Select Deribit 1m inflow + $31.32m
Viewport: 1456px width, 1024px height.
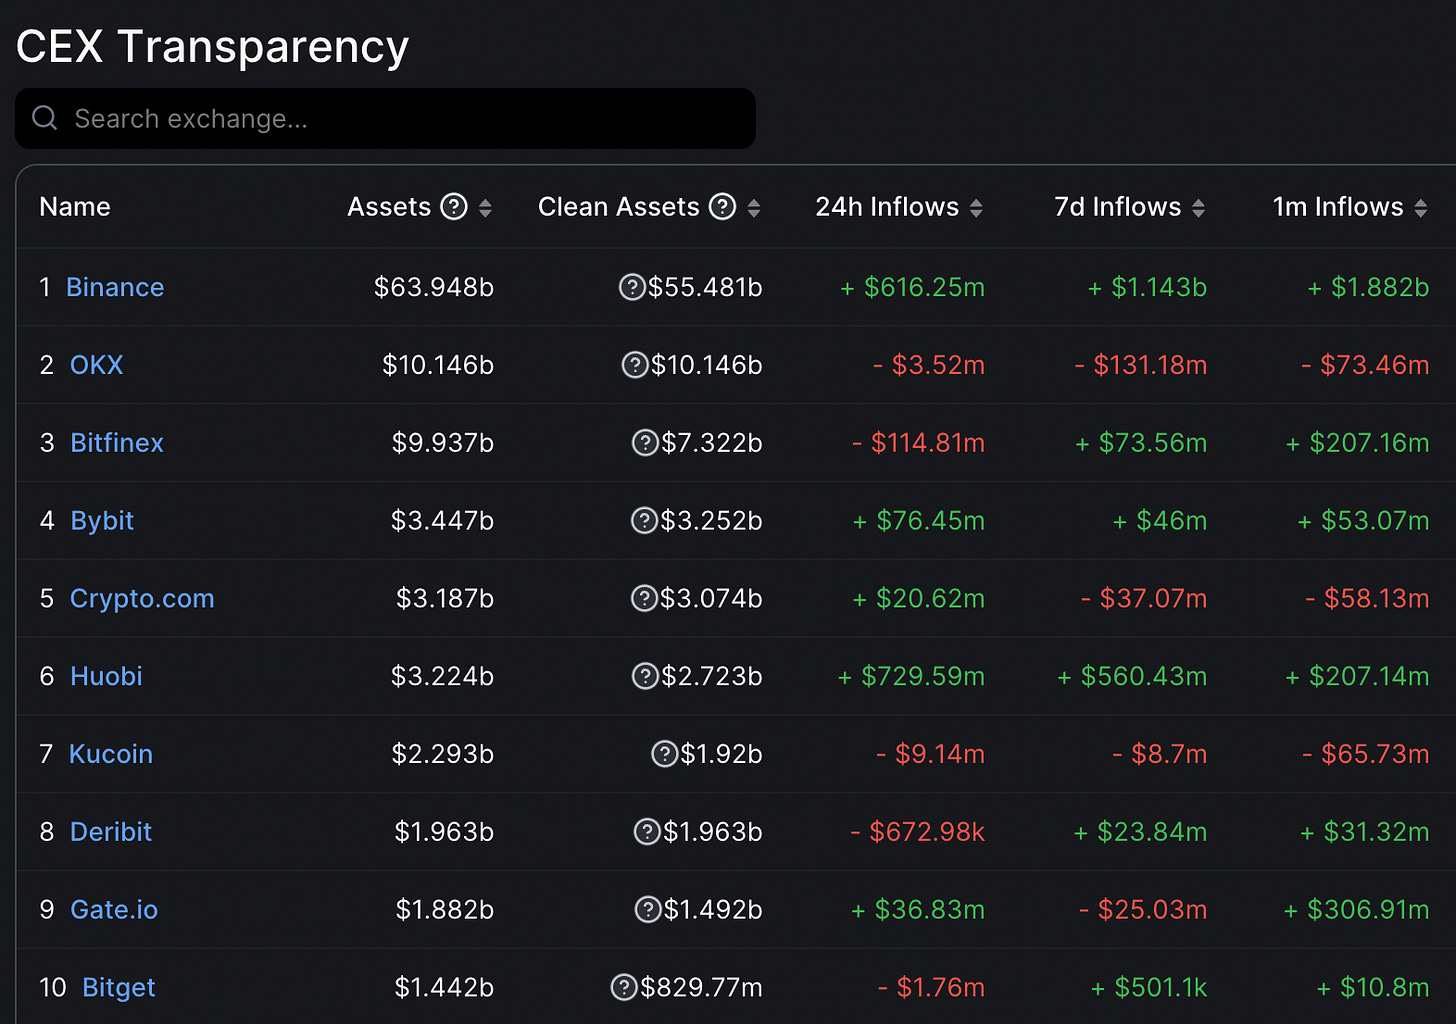click(1364, 832)
